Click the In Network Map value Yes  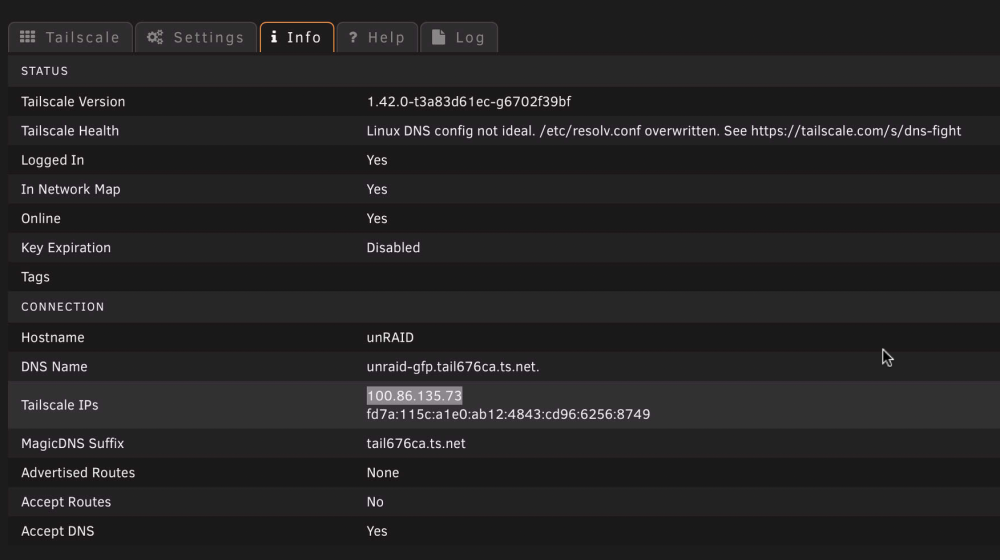tap(377, 189)
